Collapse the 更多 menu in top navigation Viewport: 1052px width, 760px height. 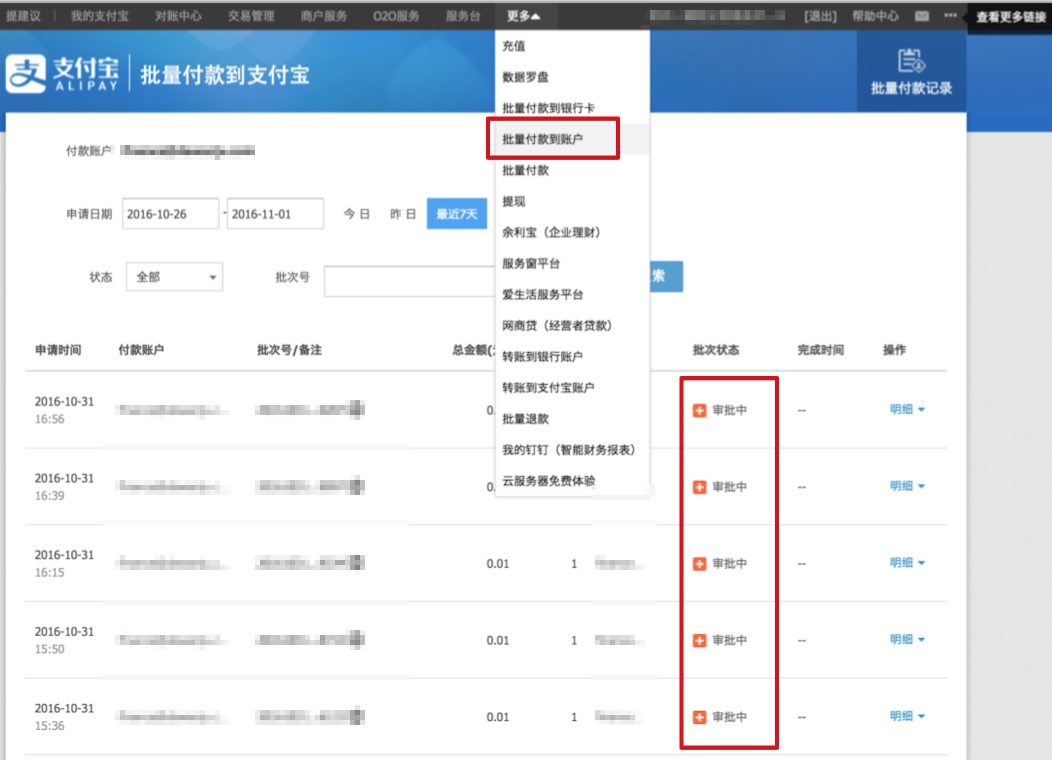coord(523,16)
